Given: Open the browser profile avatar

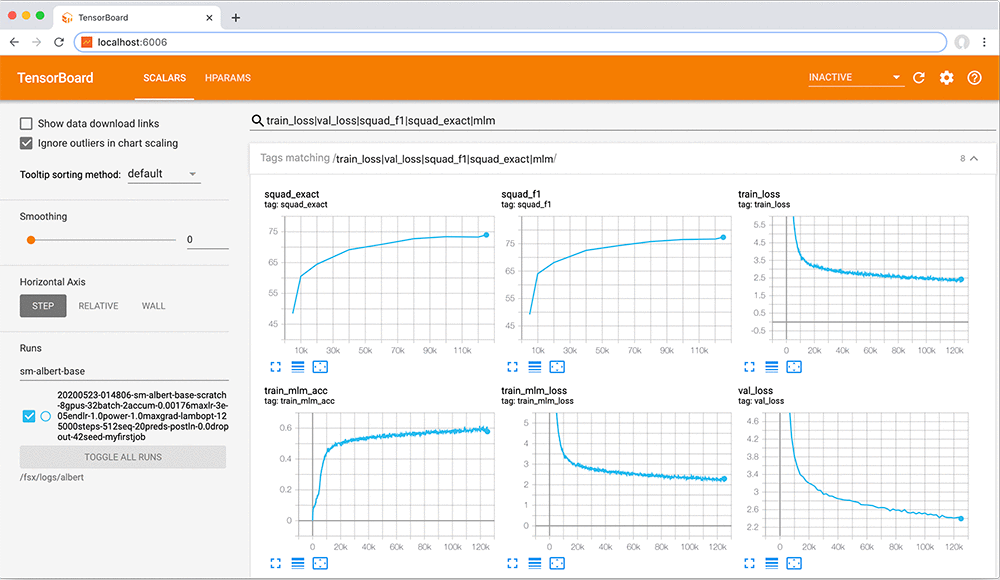Looking at the screenshot, I should point(962,42).
